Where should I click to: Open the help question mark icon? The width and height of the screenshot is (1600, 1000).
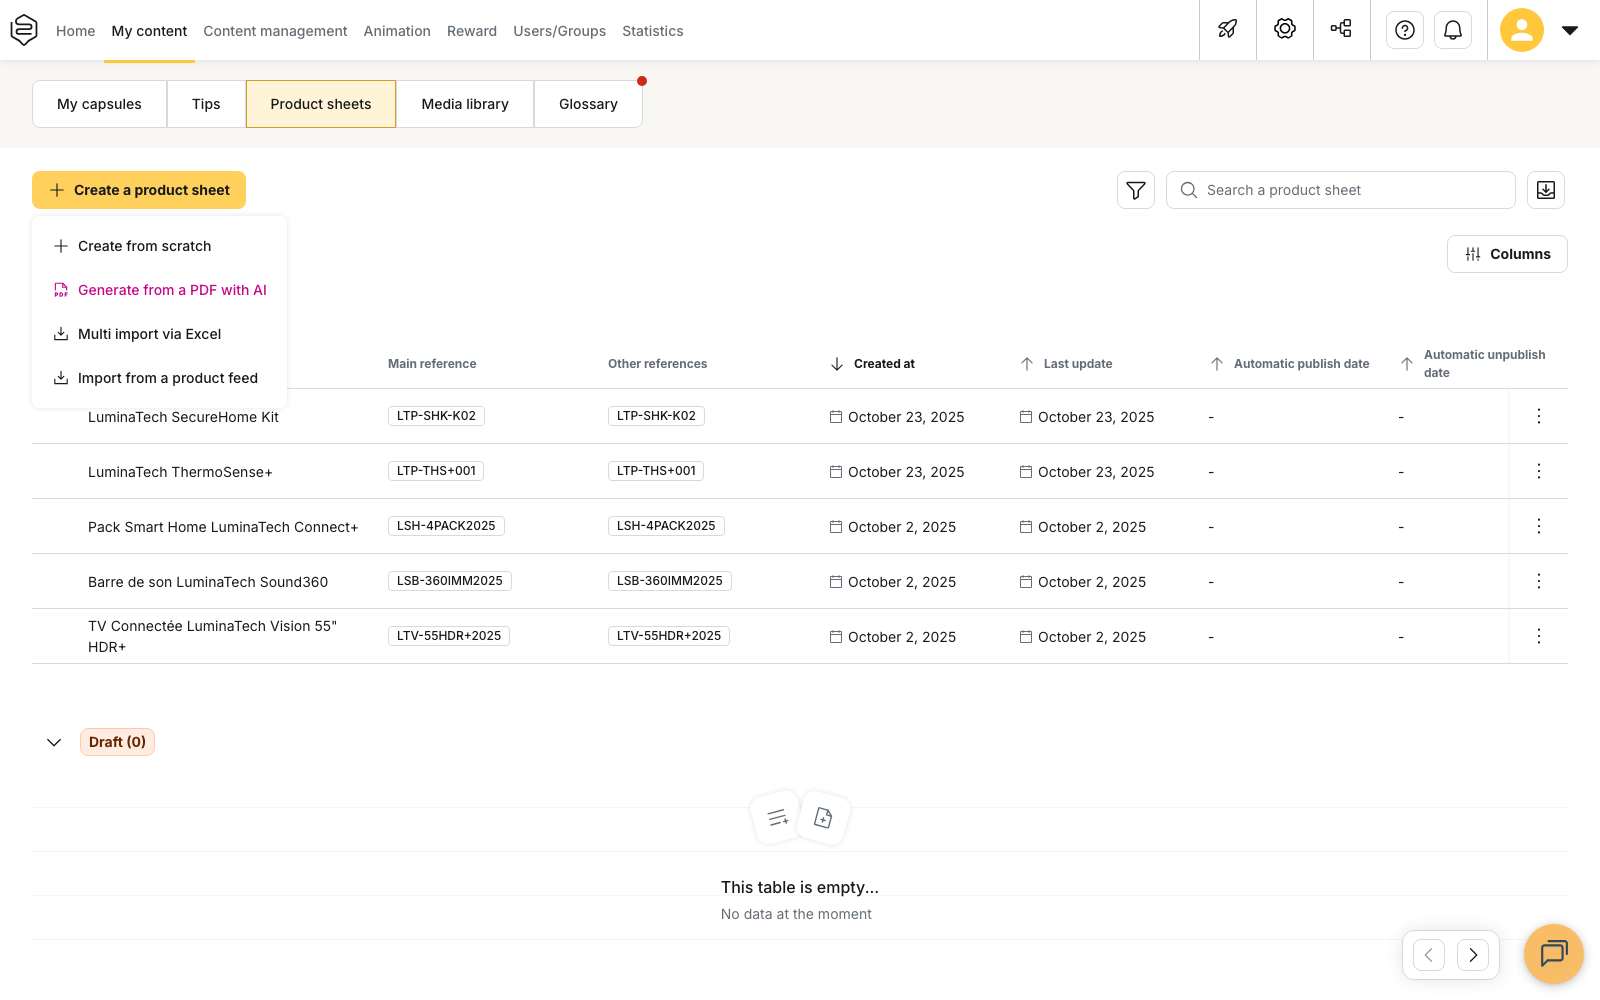pyautogui.click(x=1405, y=30)
